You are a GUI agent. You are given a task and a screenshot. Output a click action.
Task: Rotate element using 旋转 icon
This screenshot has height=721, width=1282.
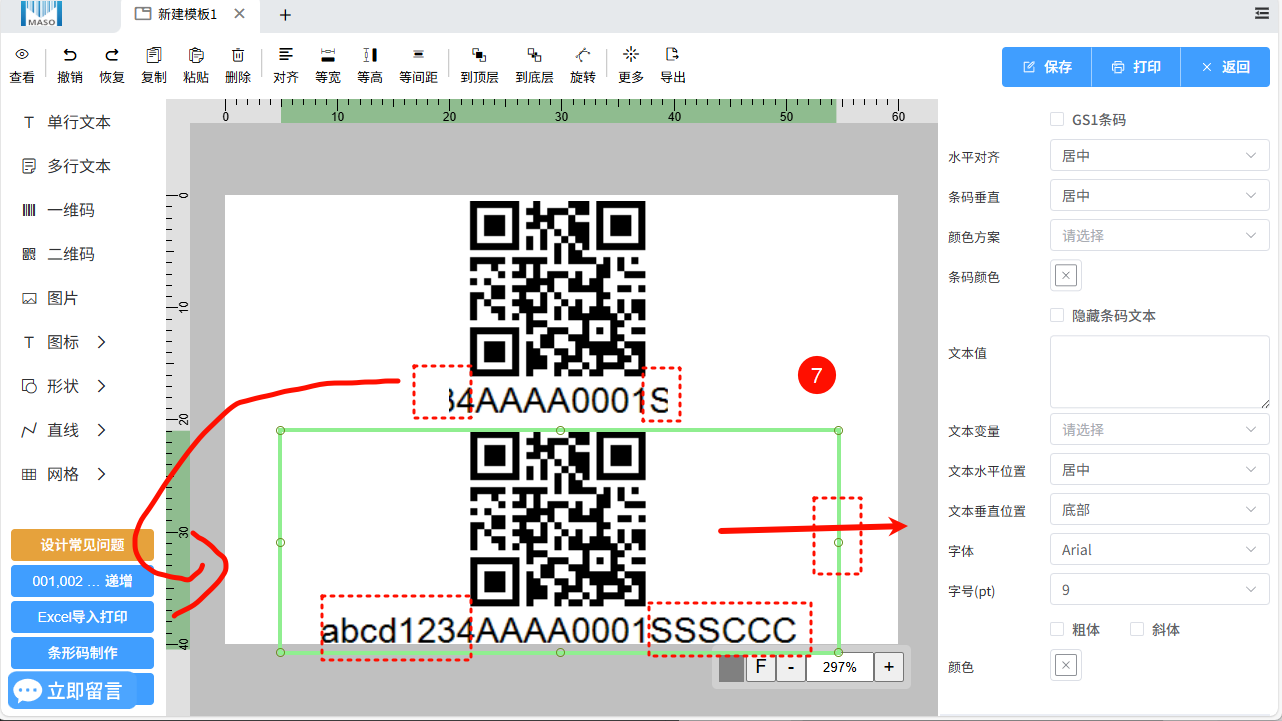[582, 55]
